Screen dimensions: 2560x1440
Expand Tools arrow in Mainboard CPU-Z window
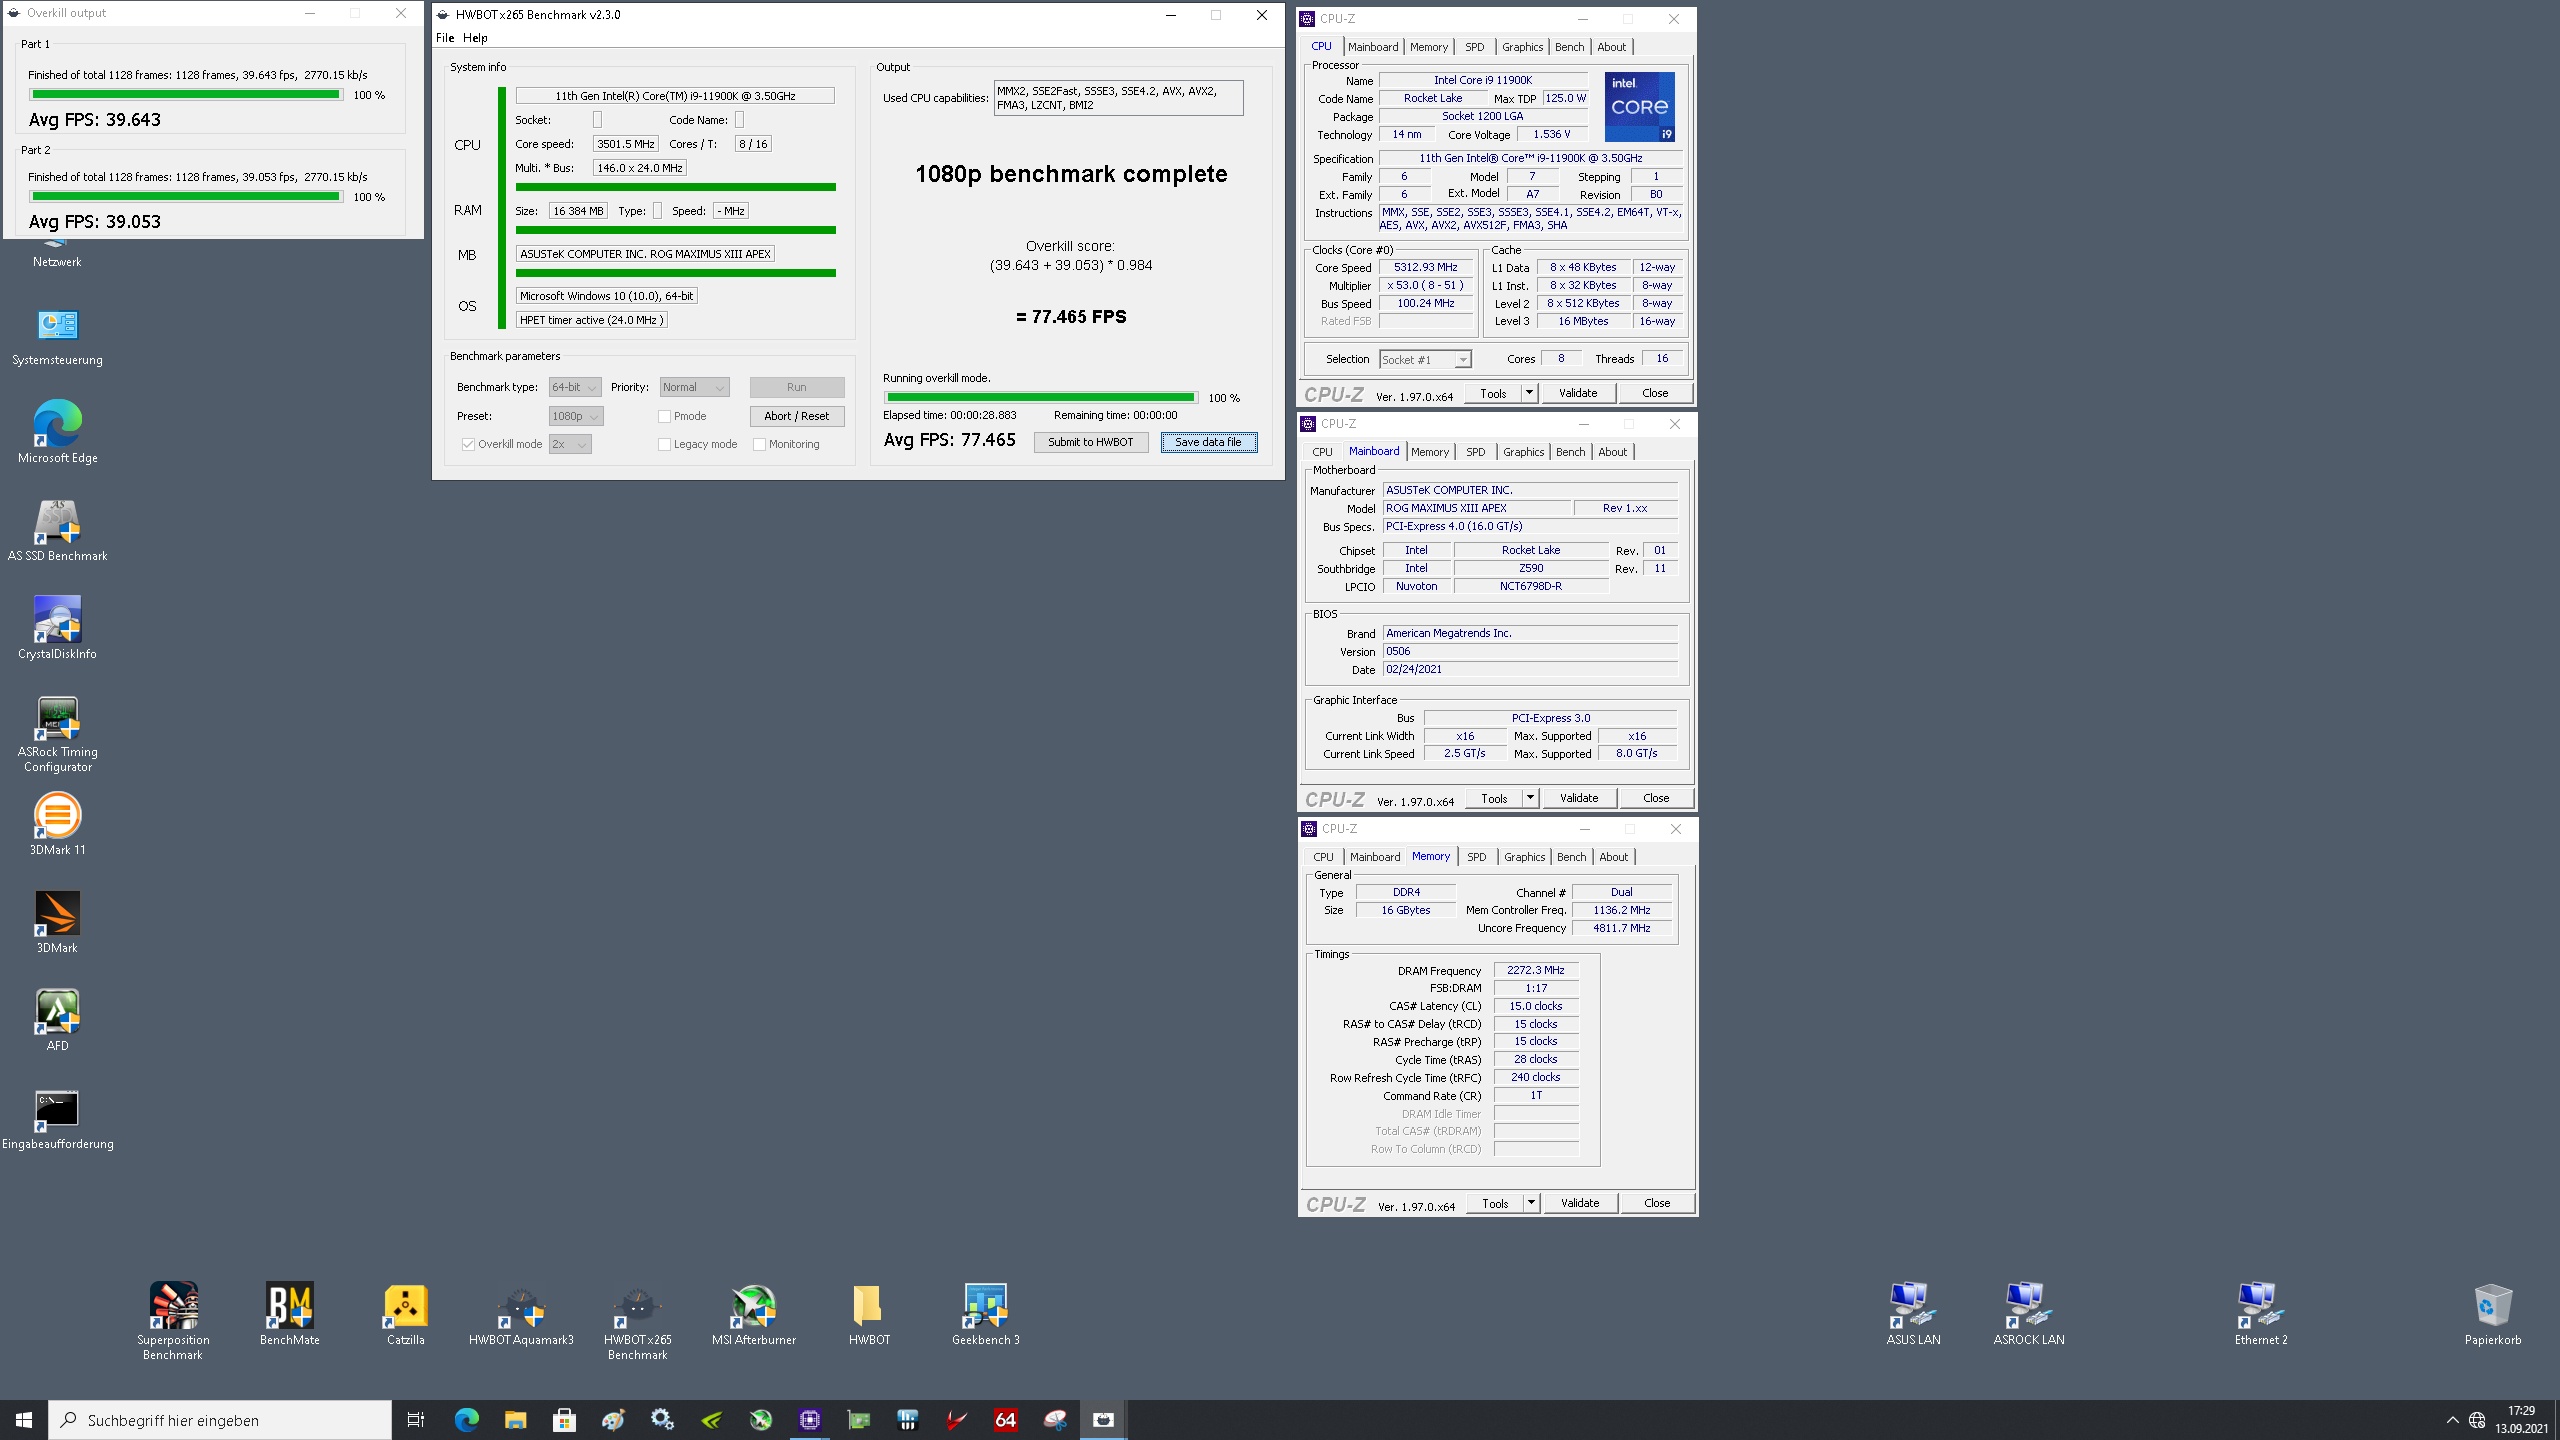point(1530,798)
